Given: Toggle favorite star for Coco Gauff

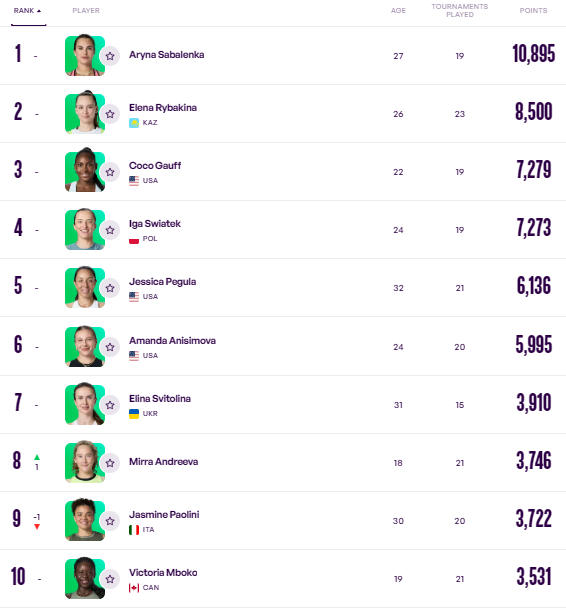Looking at the screenshot, I should tap(110, 172).
